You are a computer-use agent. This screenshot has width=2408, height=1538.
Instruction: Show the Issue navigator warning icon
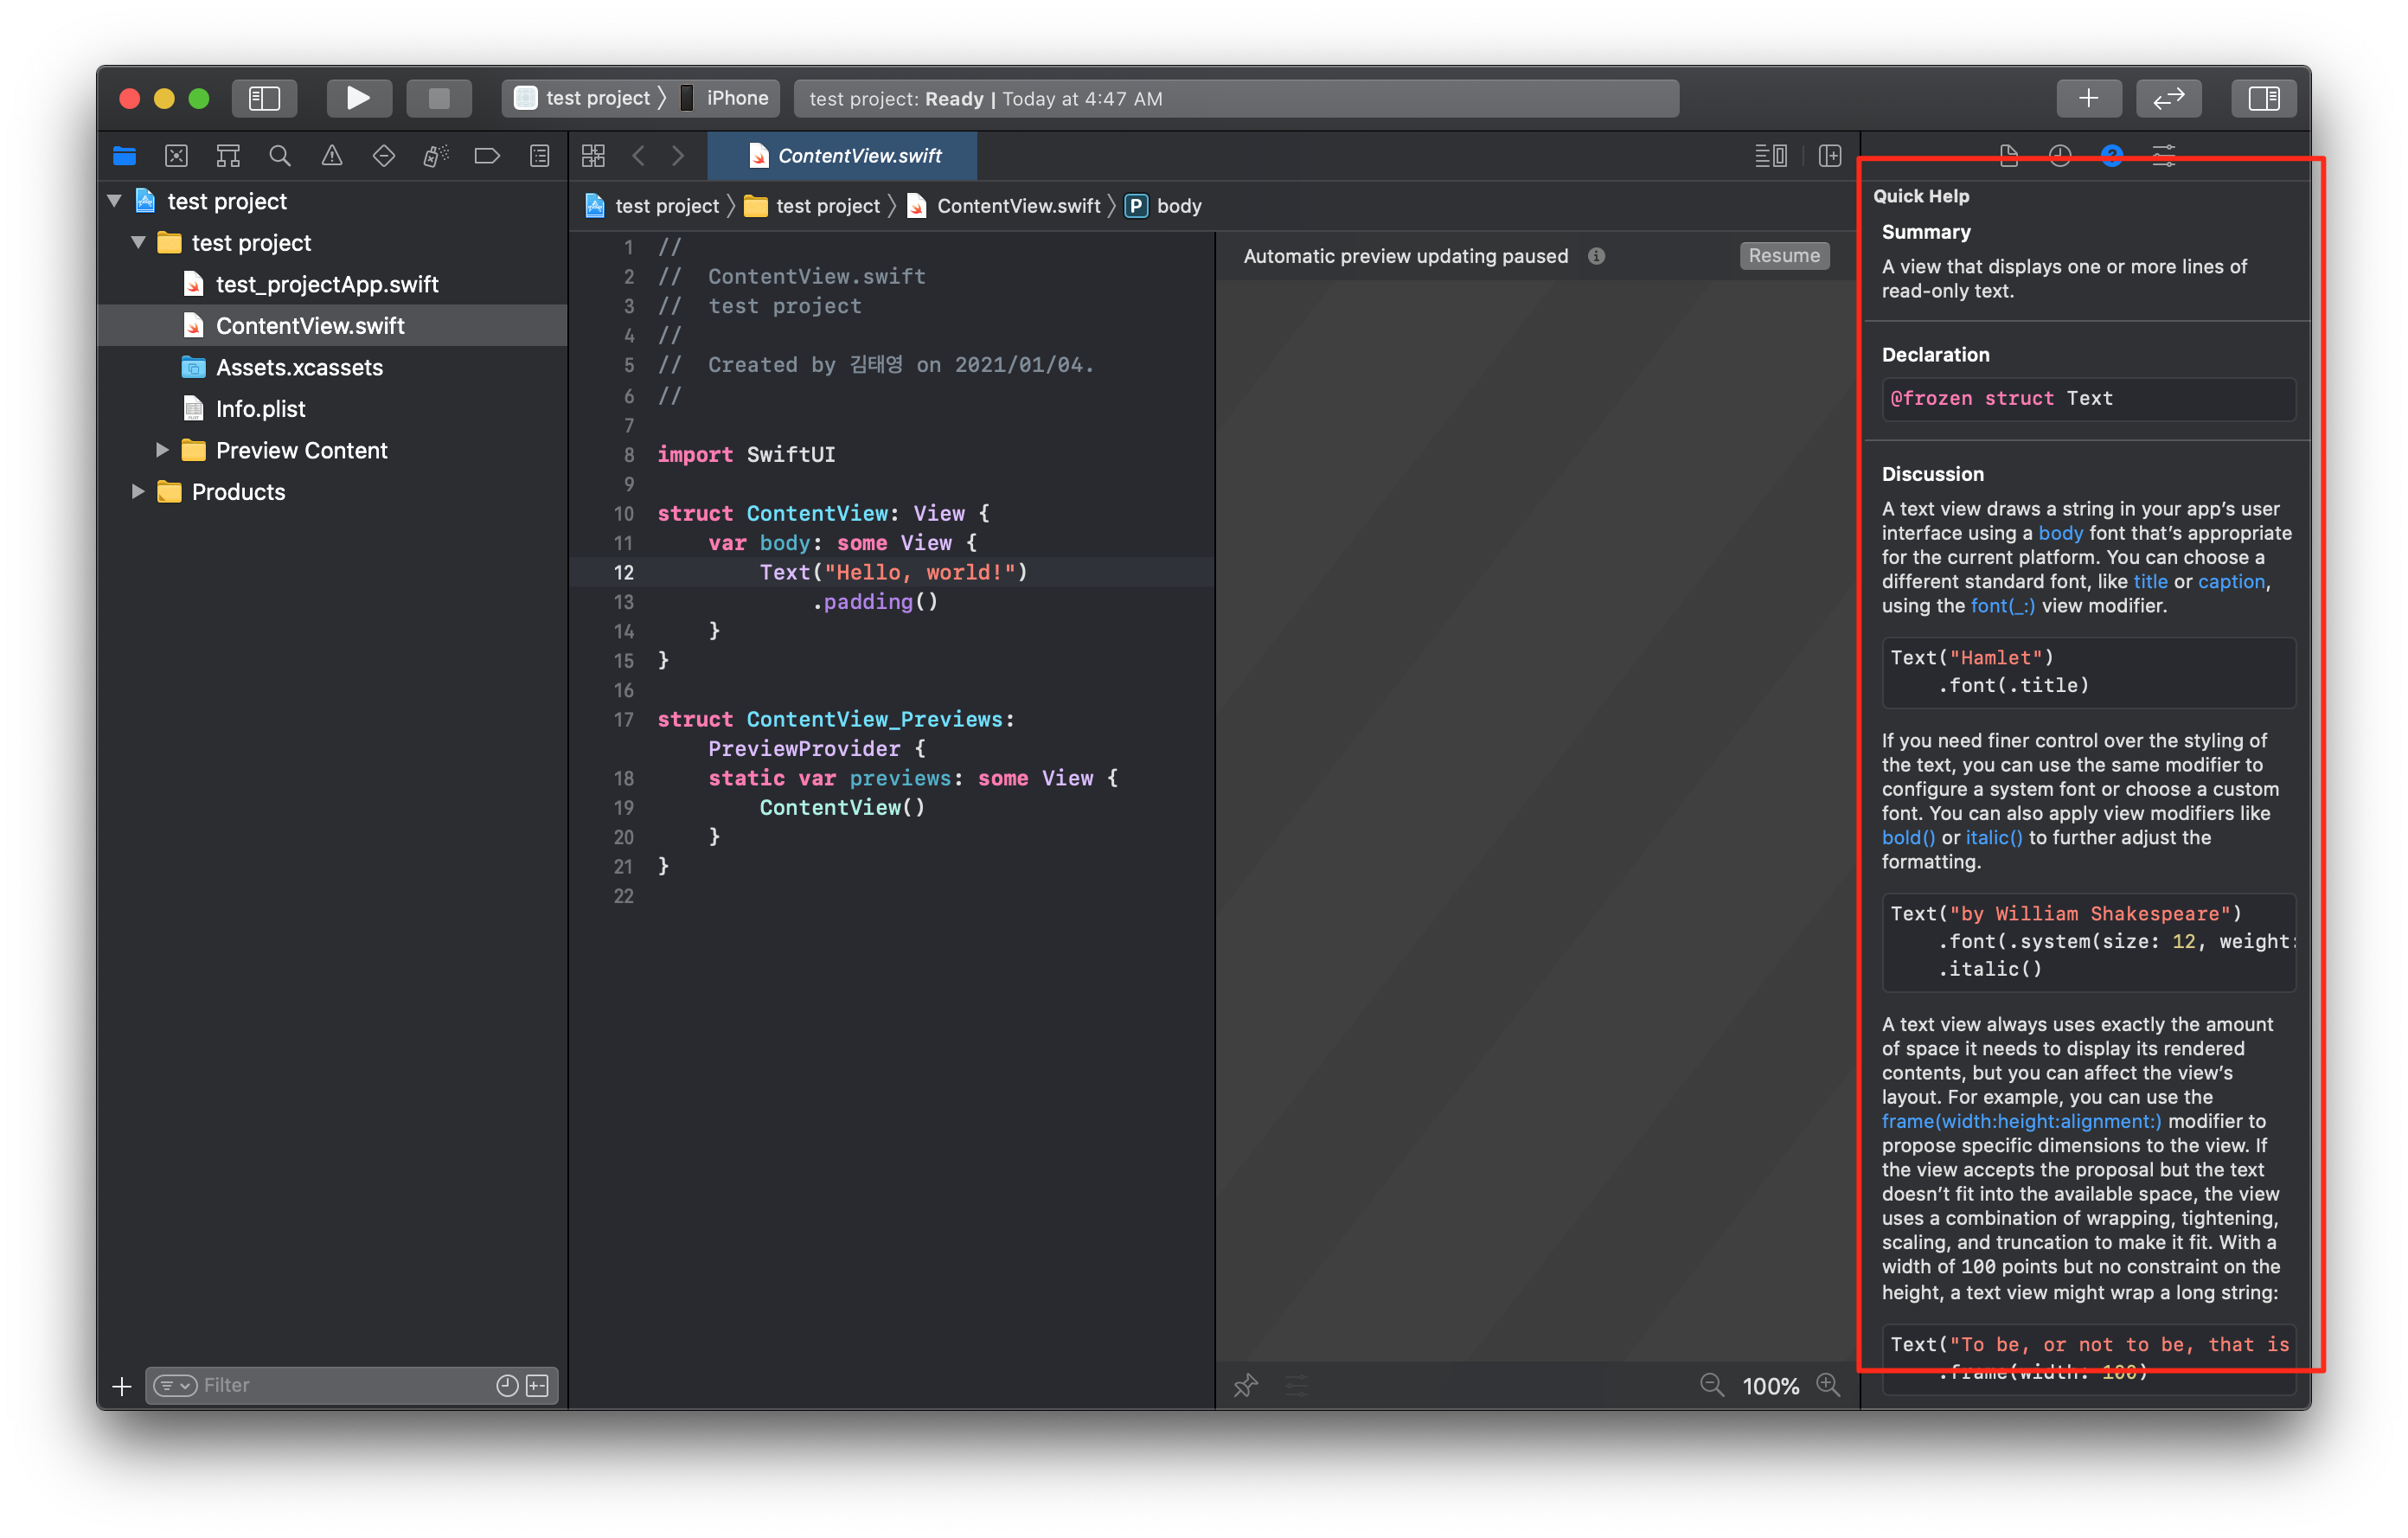[332, 156]
